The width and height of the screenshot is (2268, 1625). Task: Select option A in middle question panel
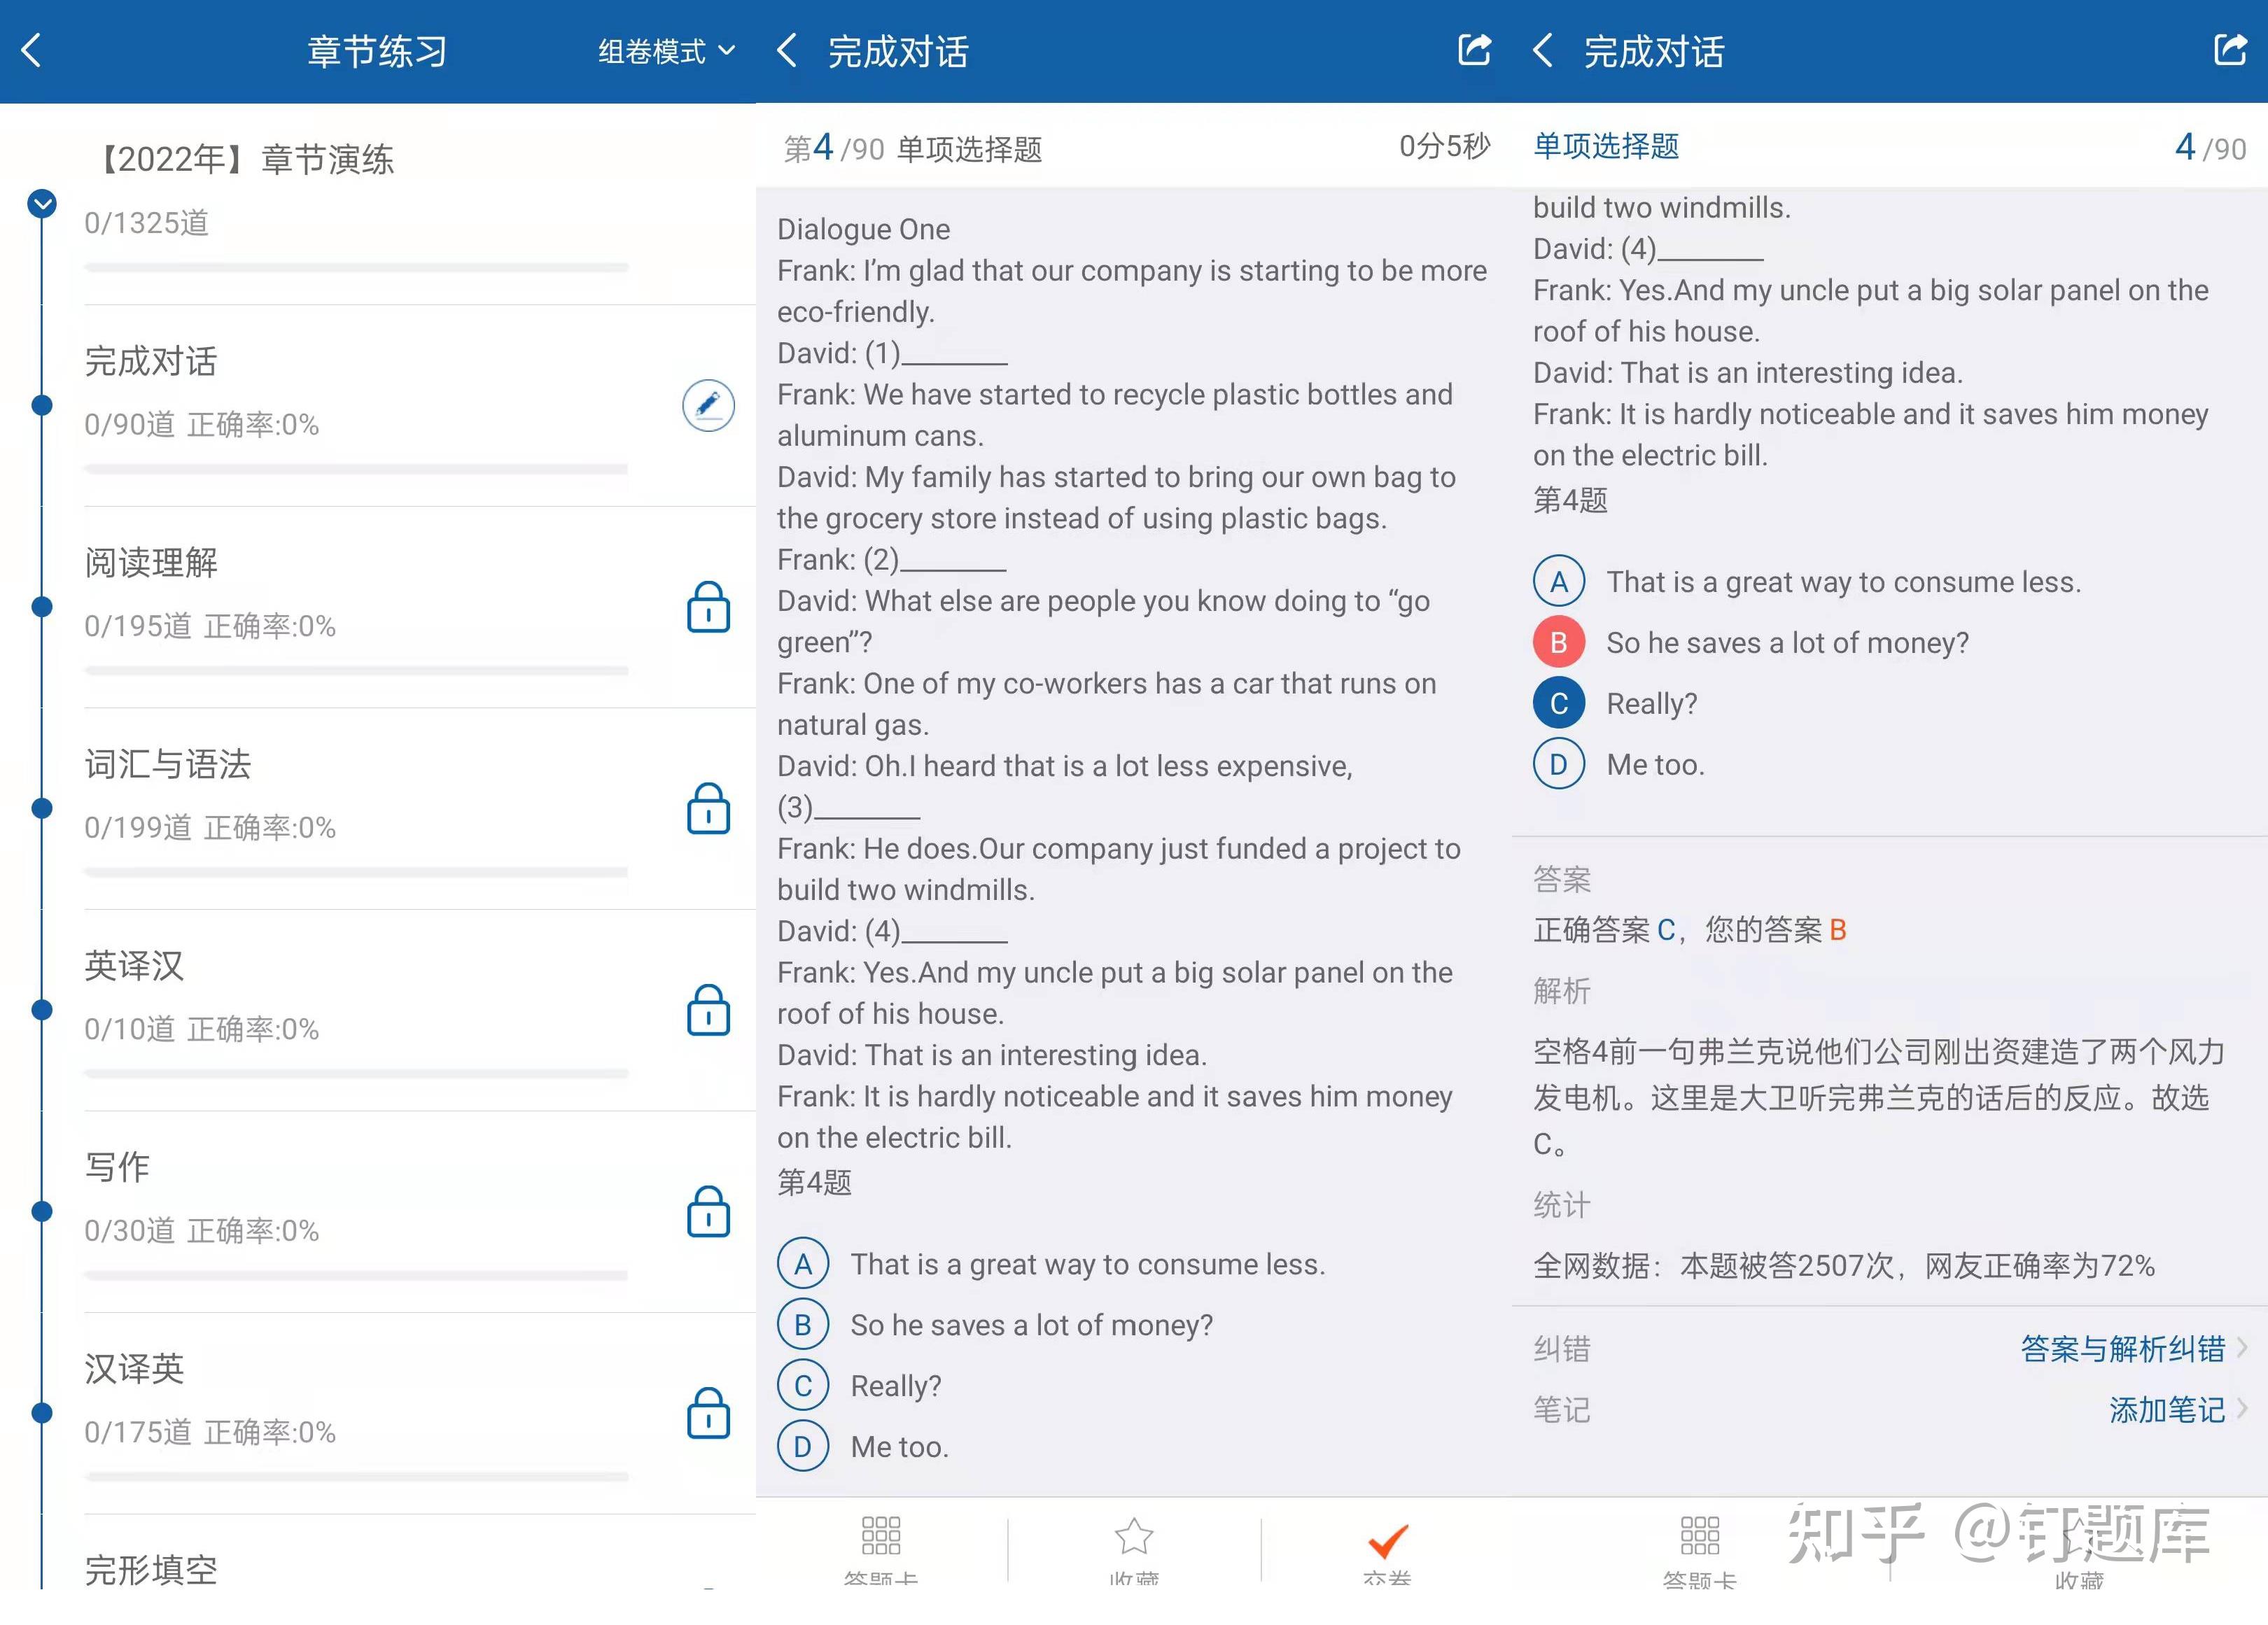click(x=803, y=1264)
